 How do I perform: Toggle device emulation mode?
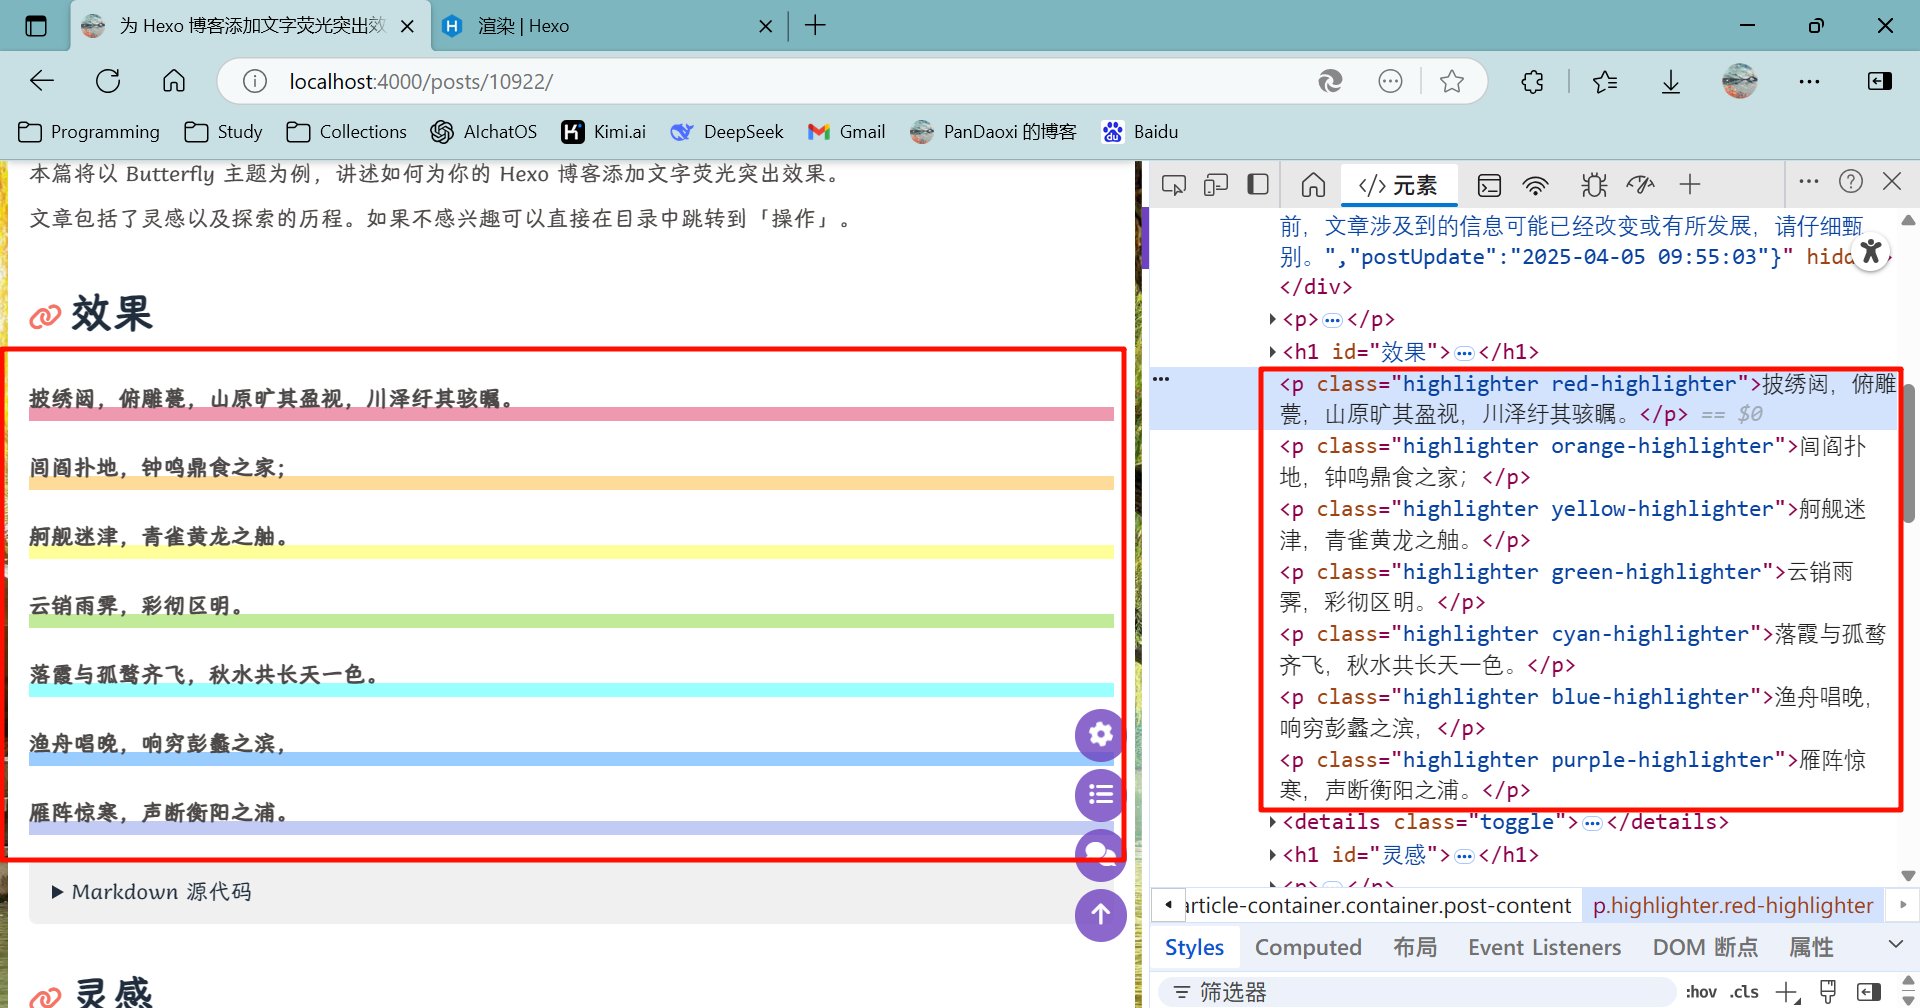coord(1216,185)
